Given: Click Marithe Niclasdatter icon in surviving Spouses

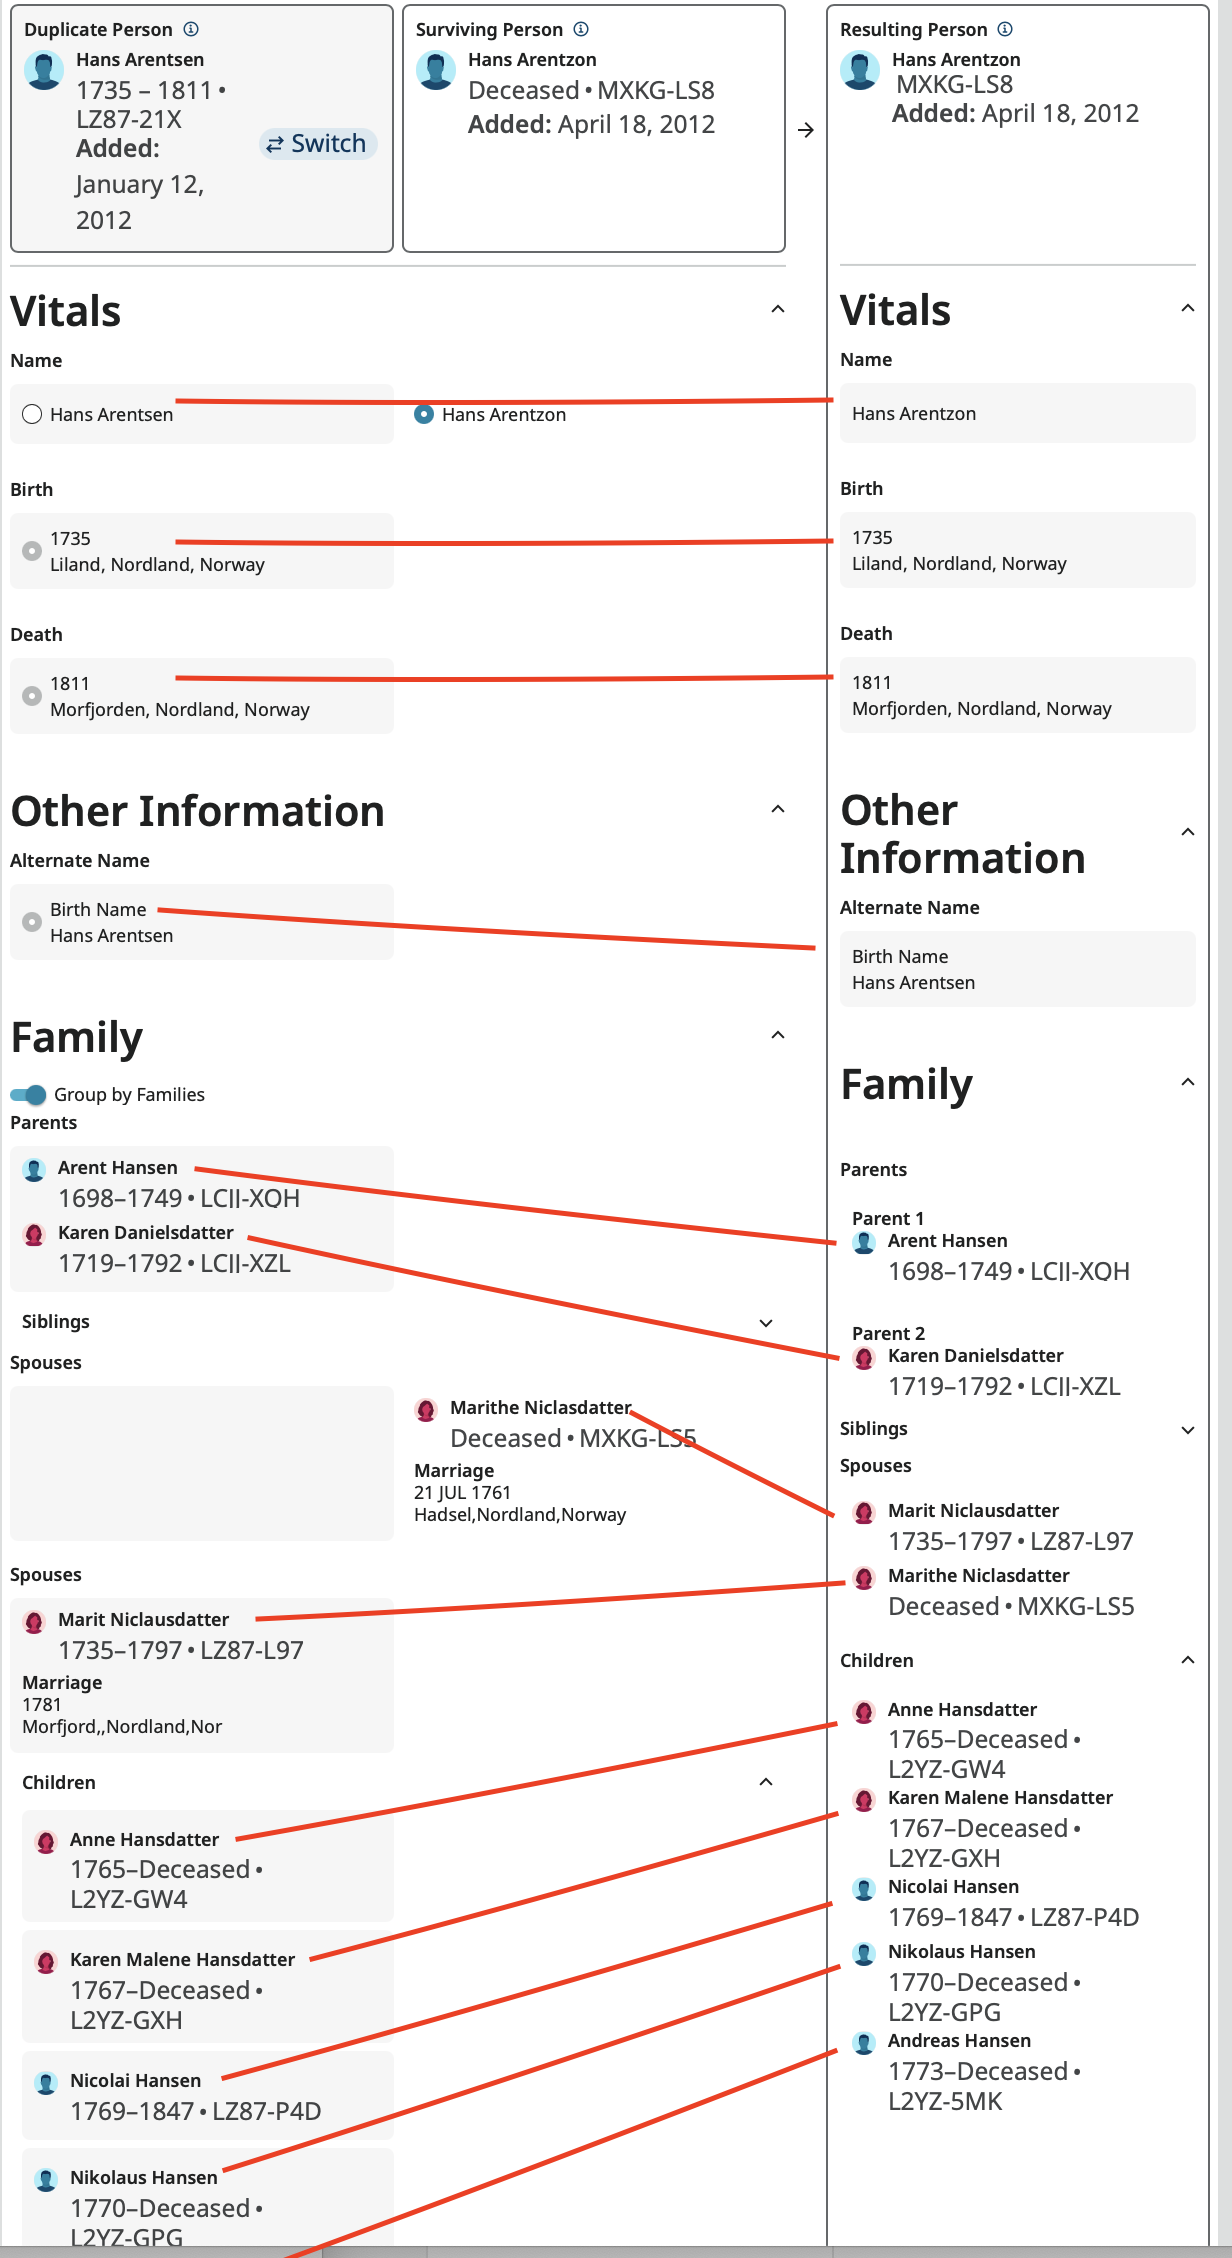Looking at the screenshot, I should coord(426,1409).
